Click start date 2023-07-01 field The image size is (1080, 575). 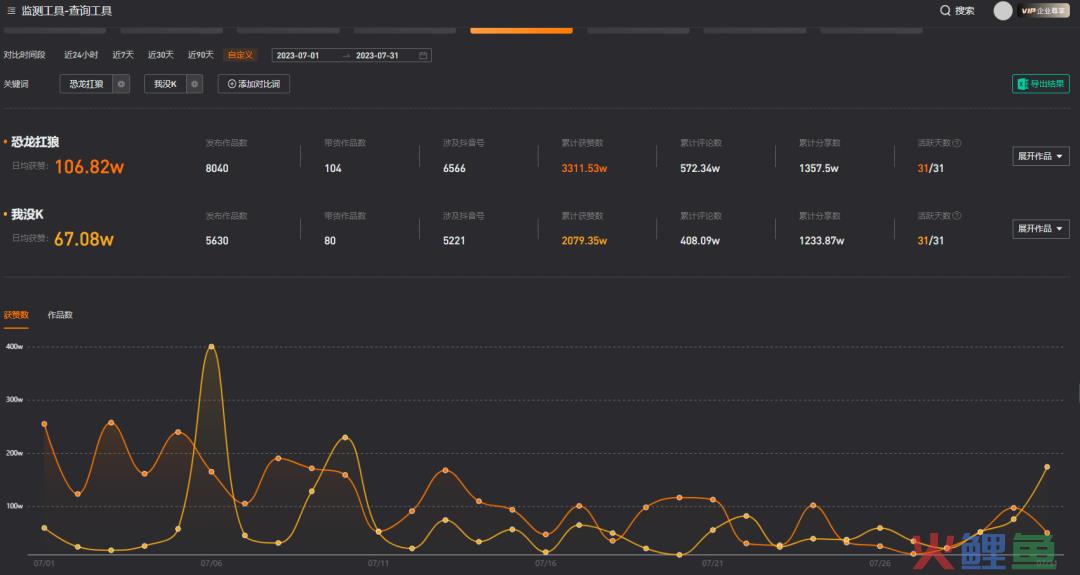tap(298, 55)
